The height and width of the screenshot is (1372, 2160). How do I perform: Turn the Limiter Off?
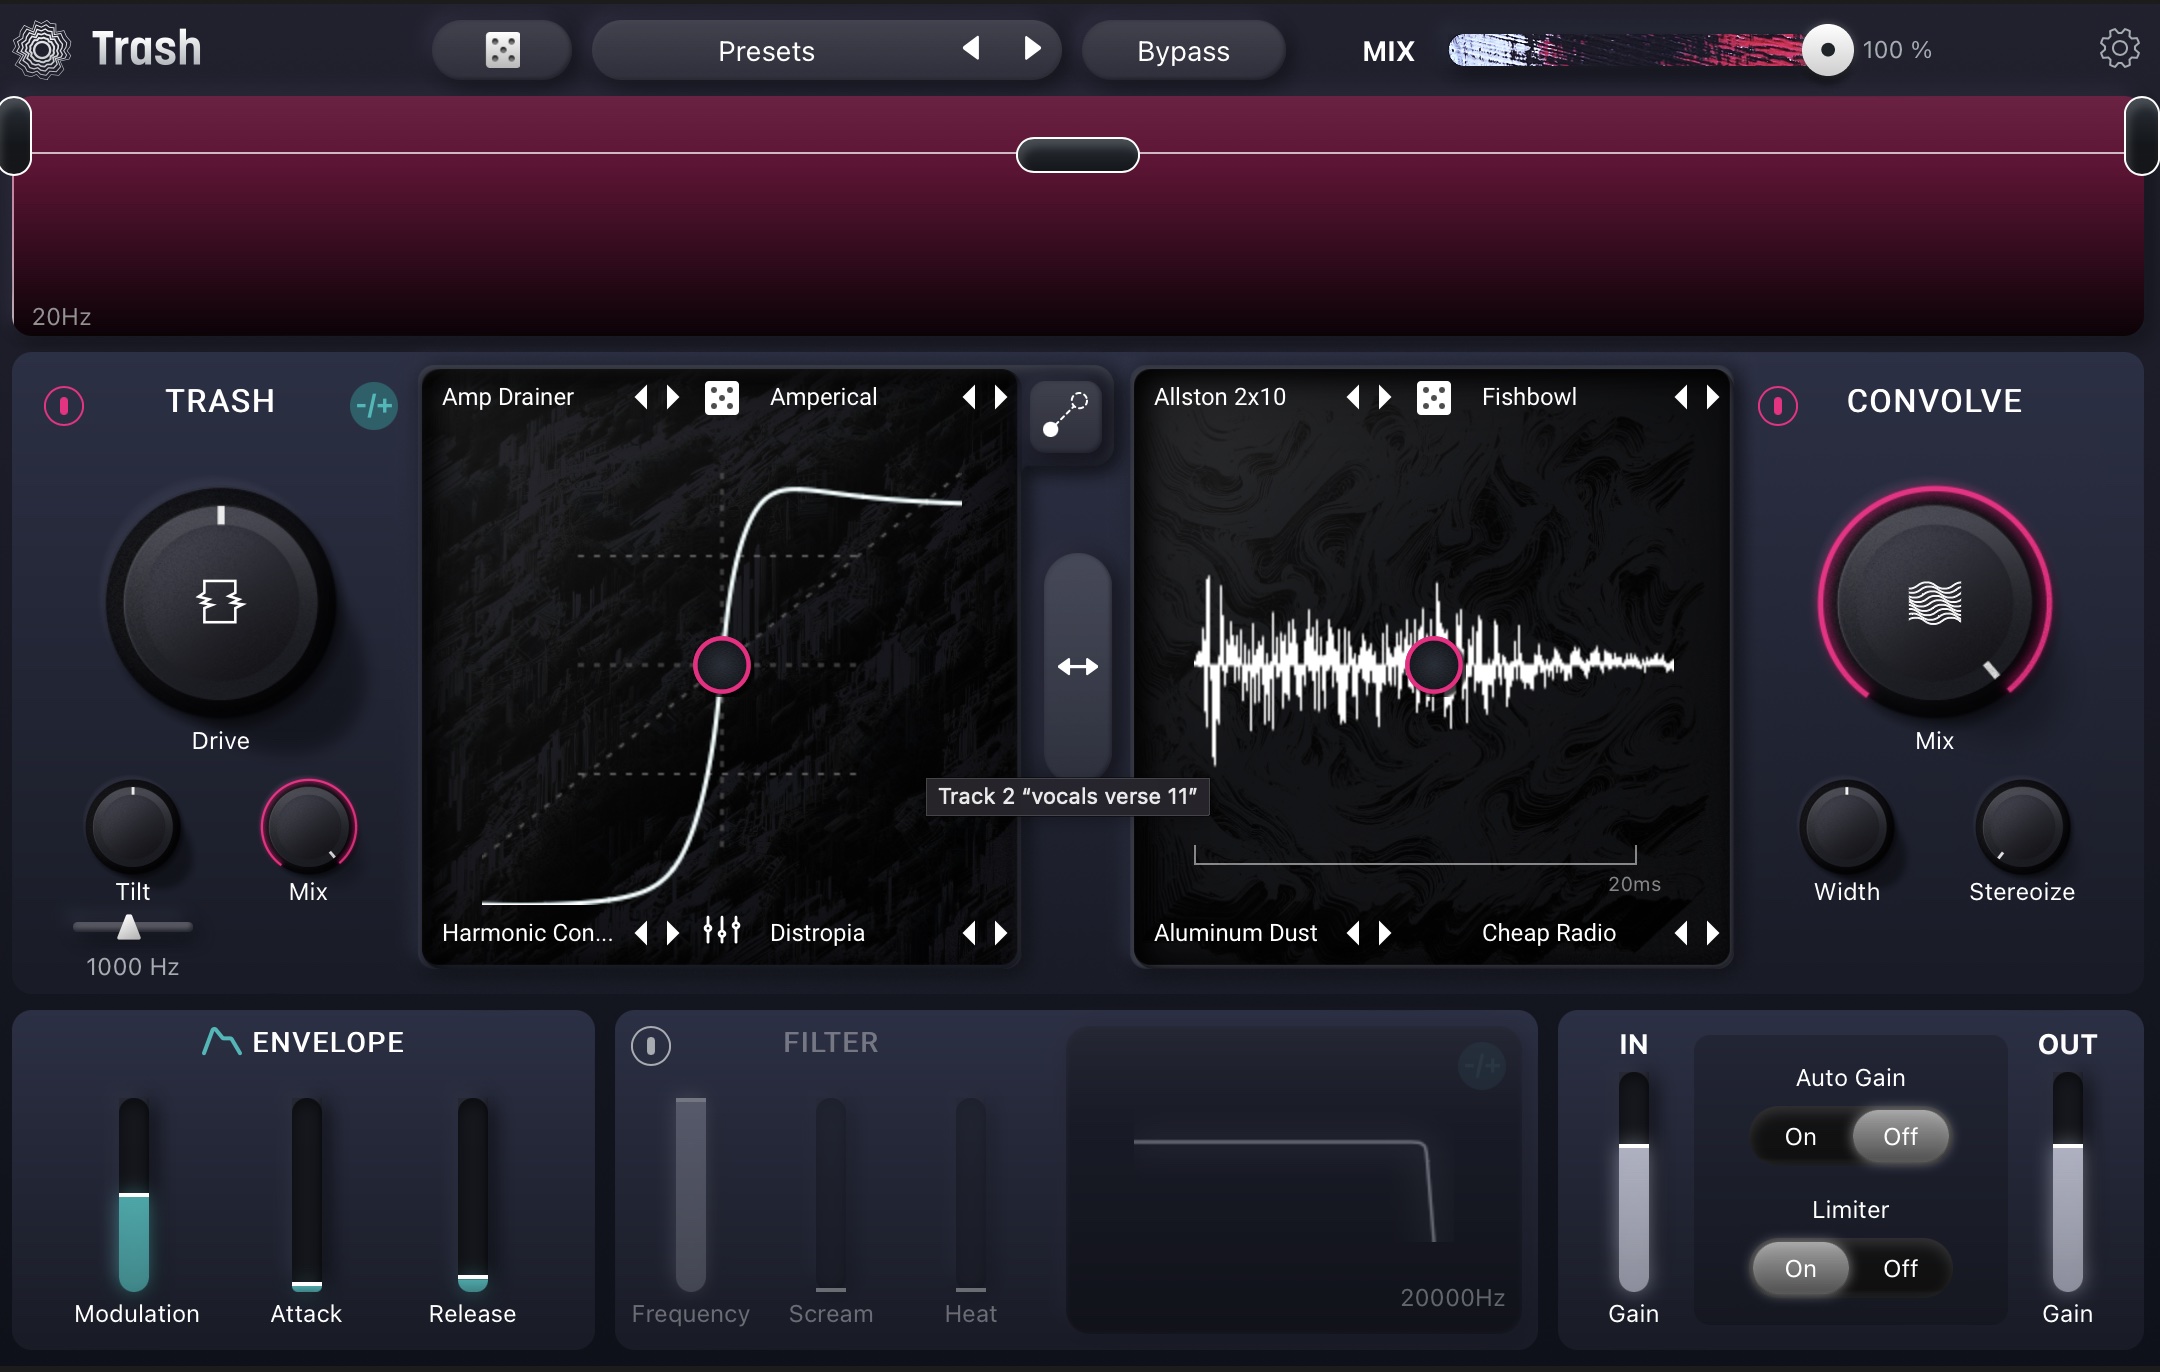point(1900,1268)
